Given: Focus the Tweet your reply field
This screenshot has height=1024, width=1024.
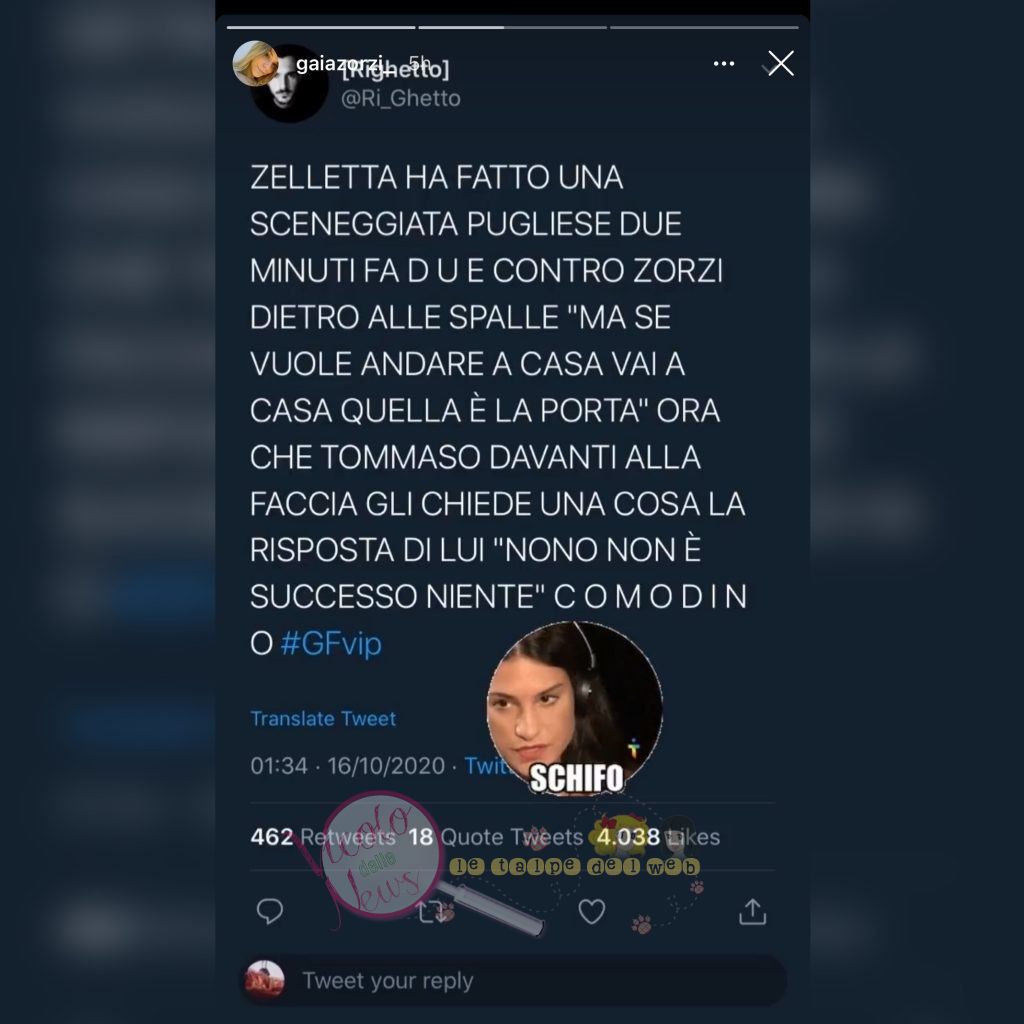Looking at the screenshot, I should coord(513,980).
